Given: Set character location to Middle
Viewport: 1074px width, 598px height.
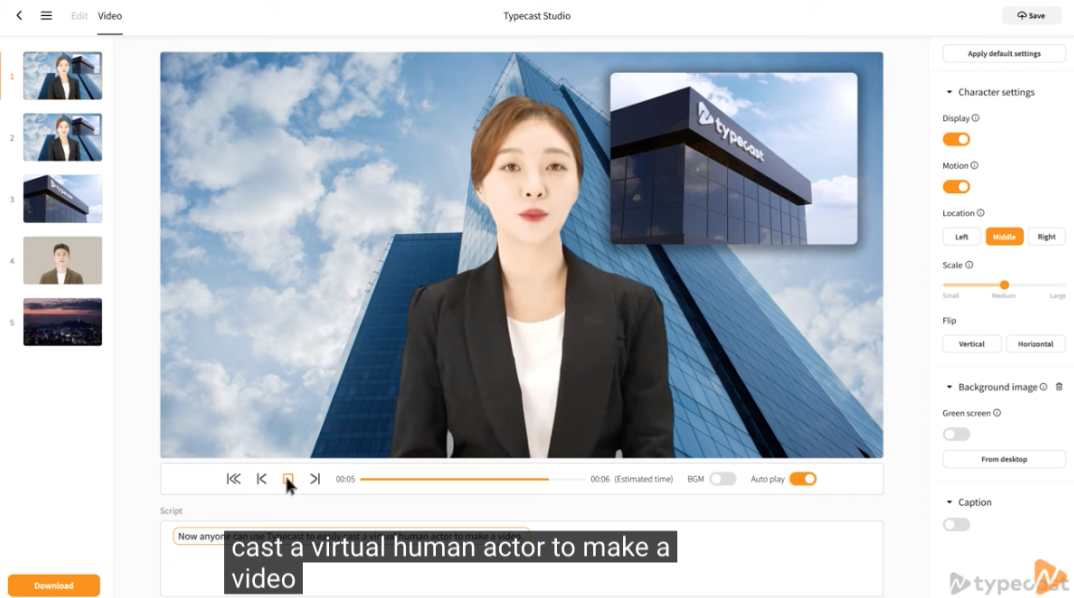Looking at the screenshot, I should 1004,237.
